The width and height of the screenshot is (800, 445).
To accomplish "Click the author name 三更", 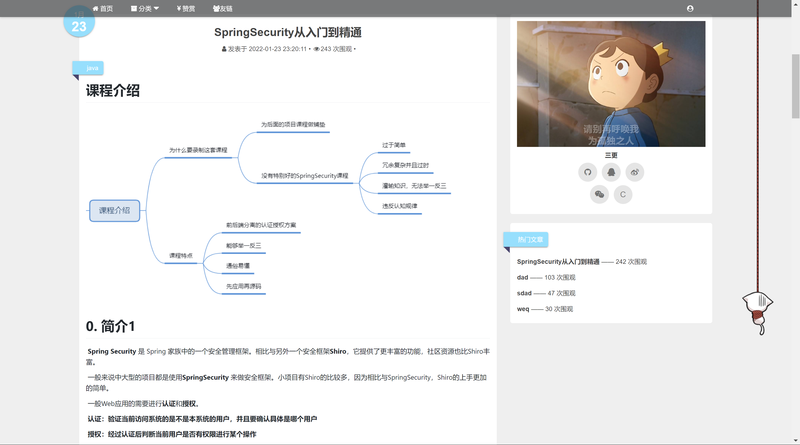I will click(x=611, y=155).
